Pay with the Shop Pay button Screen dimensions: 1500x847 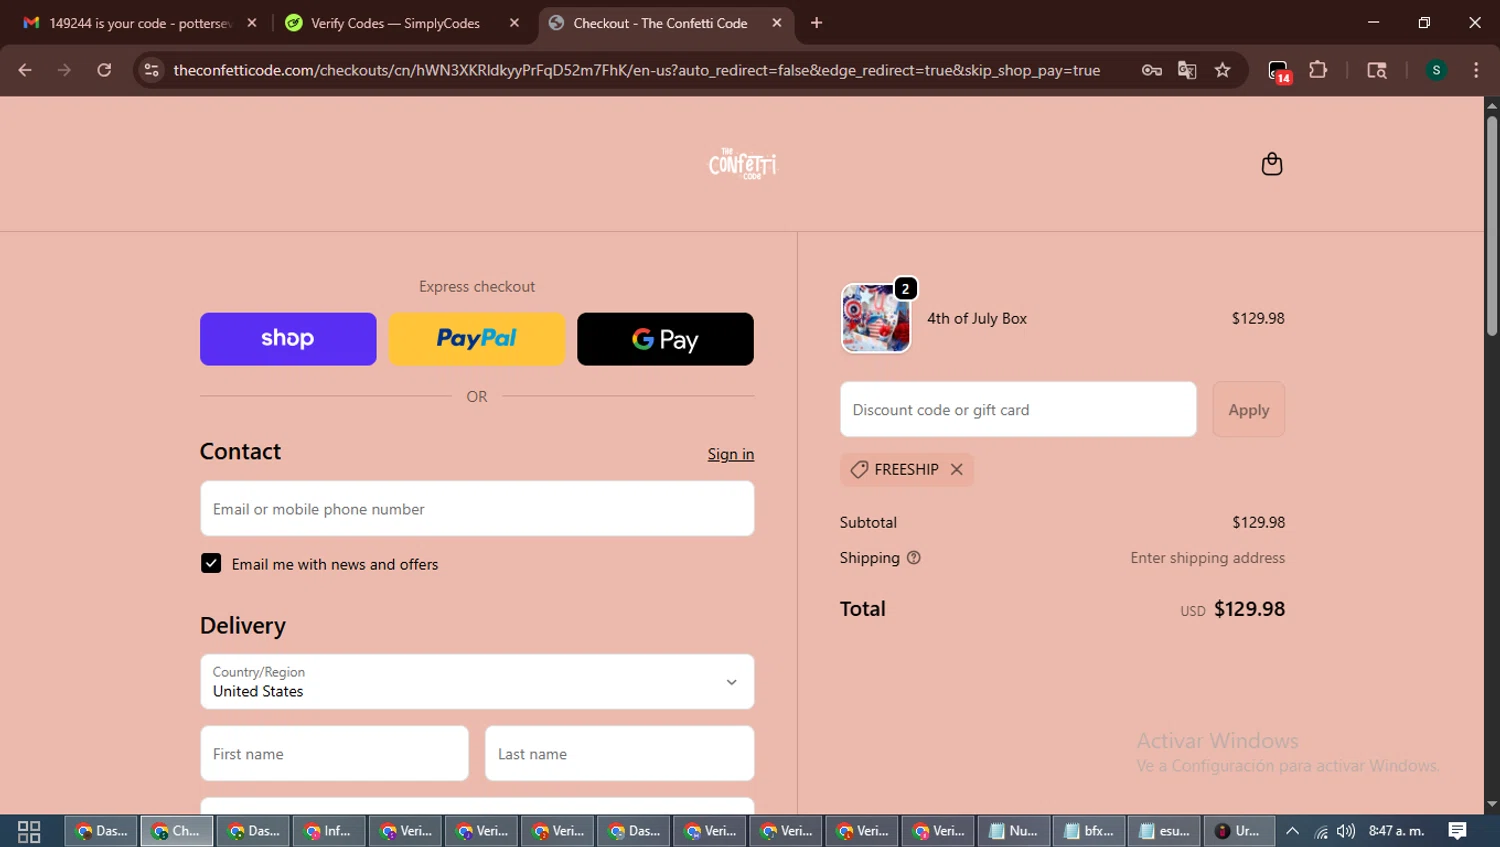point(288,339)
